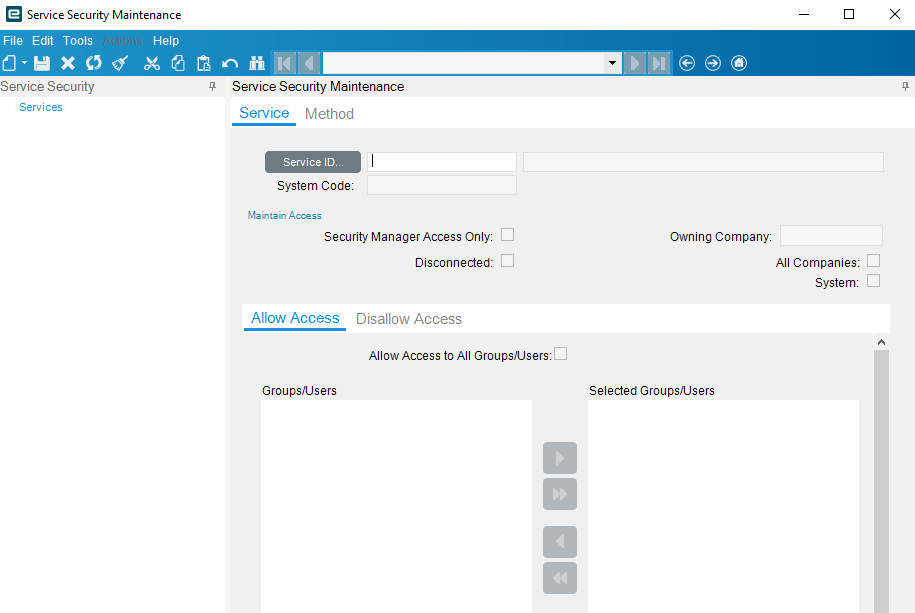Toggle the Disconnected checkbox
915x613 pixels.
pyautogui.click(x=508, y=261)
